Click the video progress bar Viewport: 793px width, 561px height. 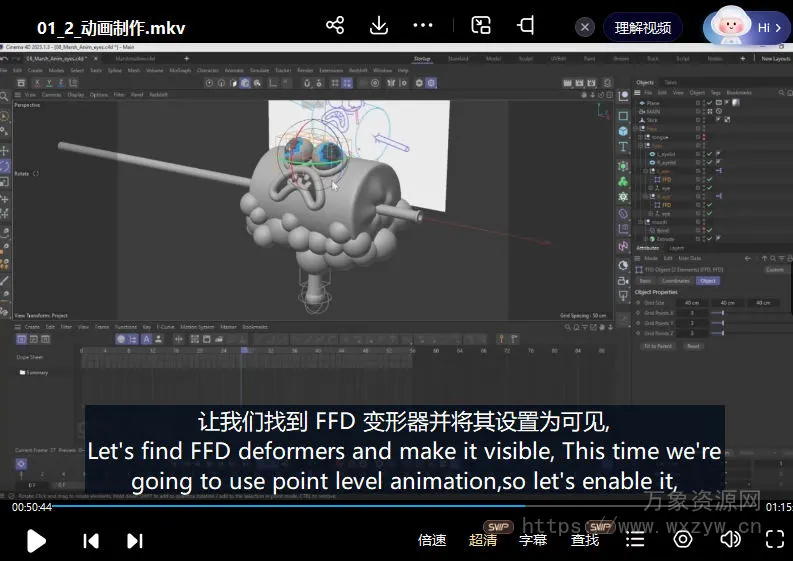click(x=400, y=505)
